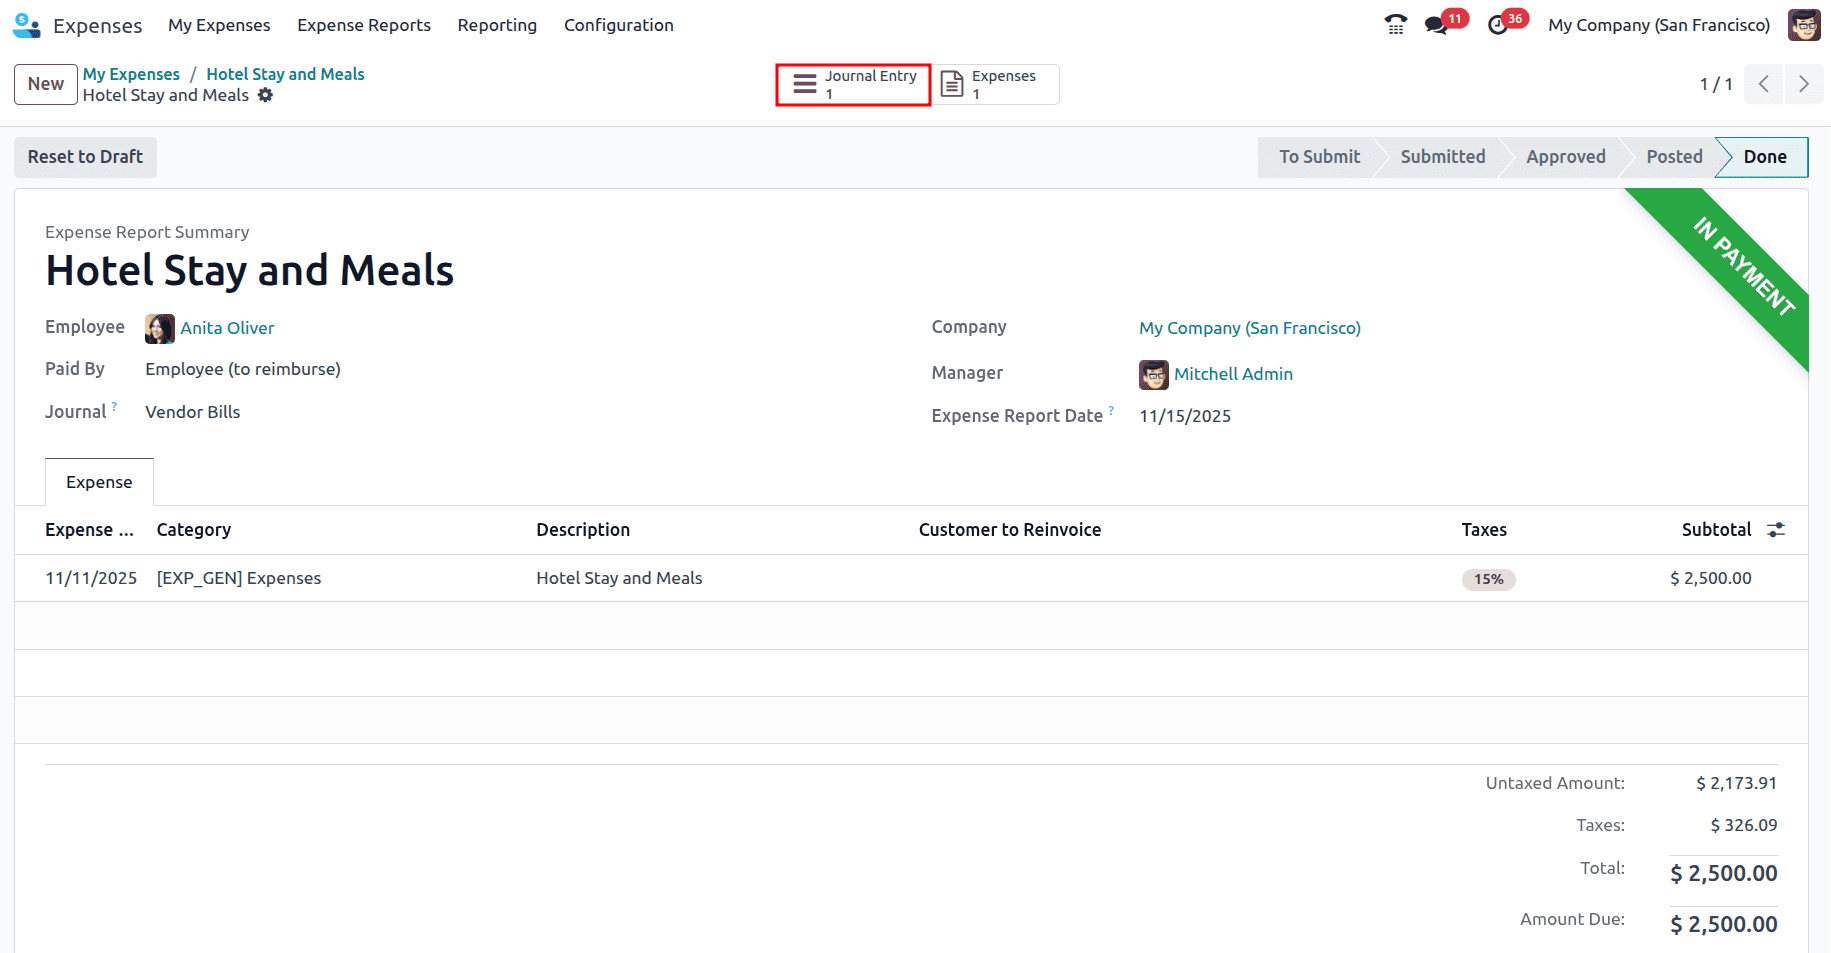1831x953 pixels.
Task: Select the 15% tax tag
Action: [1488, 578]
